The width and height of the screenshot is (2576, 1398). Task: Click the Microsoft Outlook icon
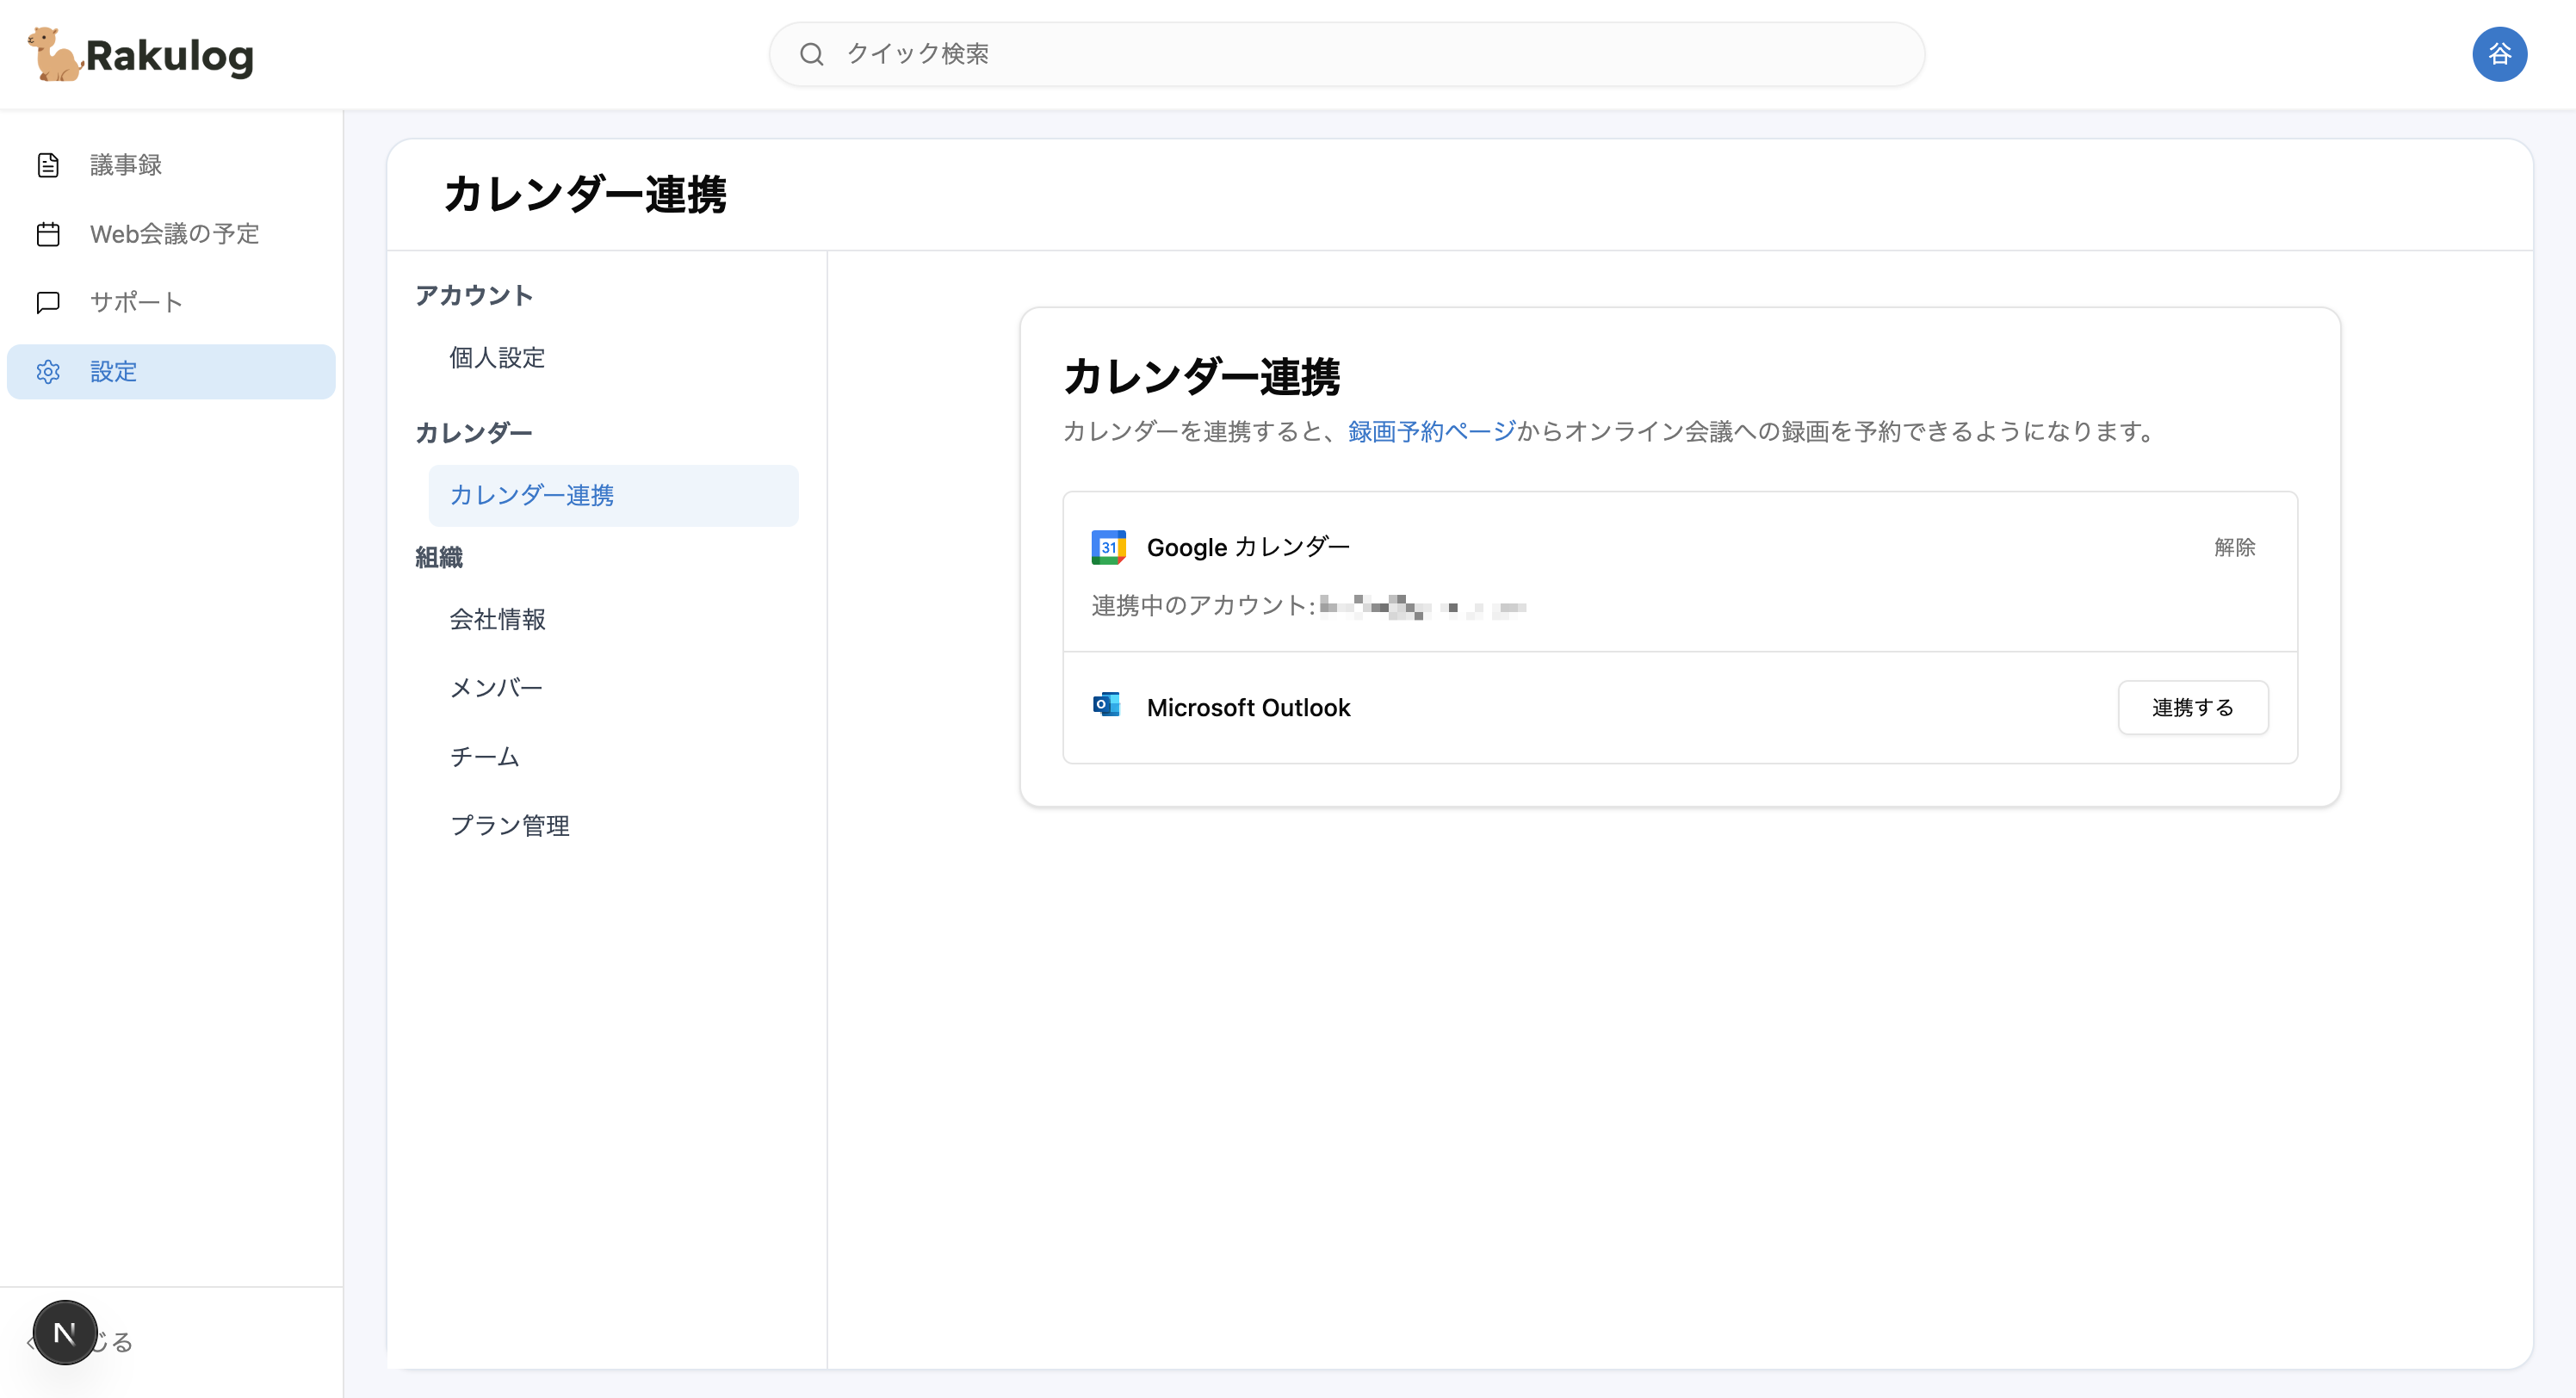coord(1107,705)
